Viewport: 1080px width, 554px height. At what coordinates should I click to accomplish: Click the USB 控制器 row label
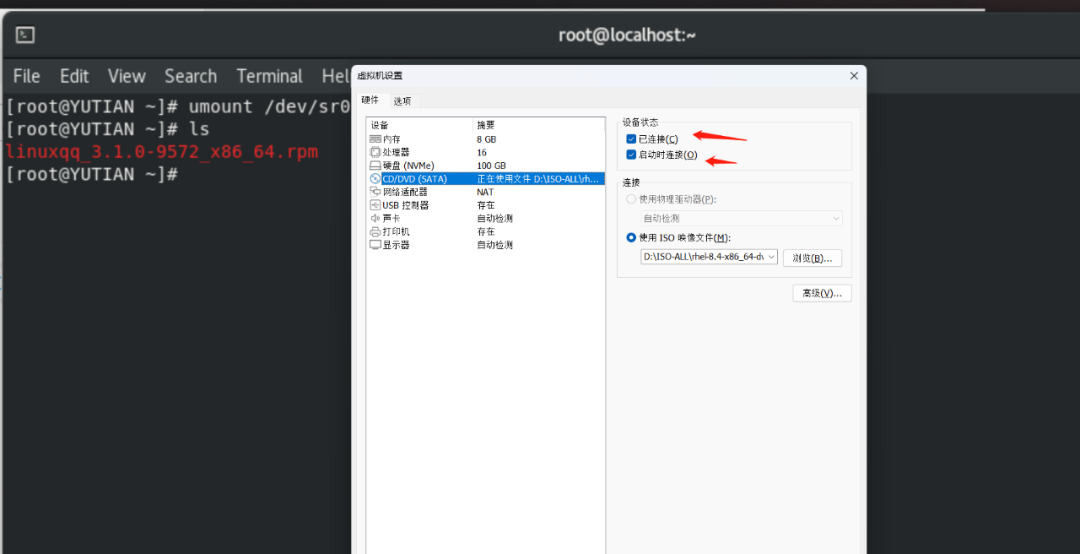406,205
